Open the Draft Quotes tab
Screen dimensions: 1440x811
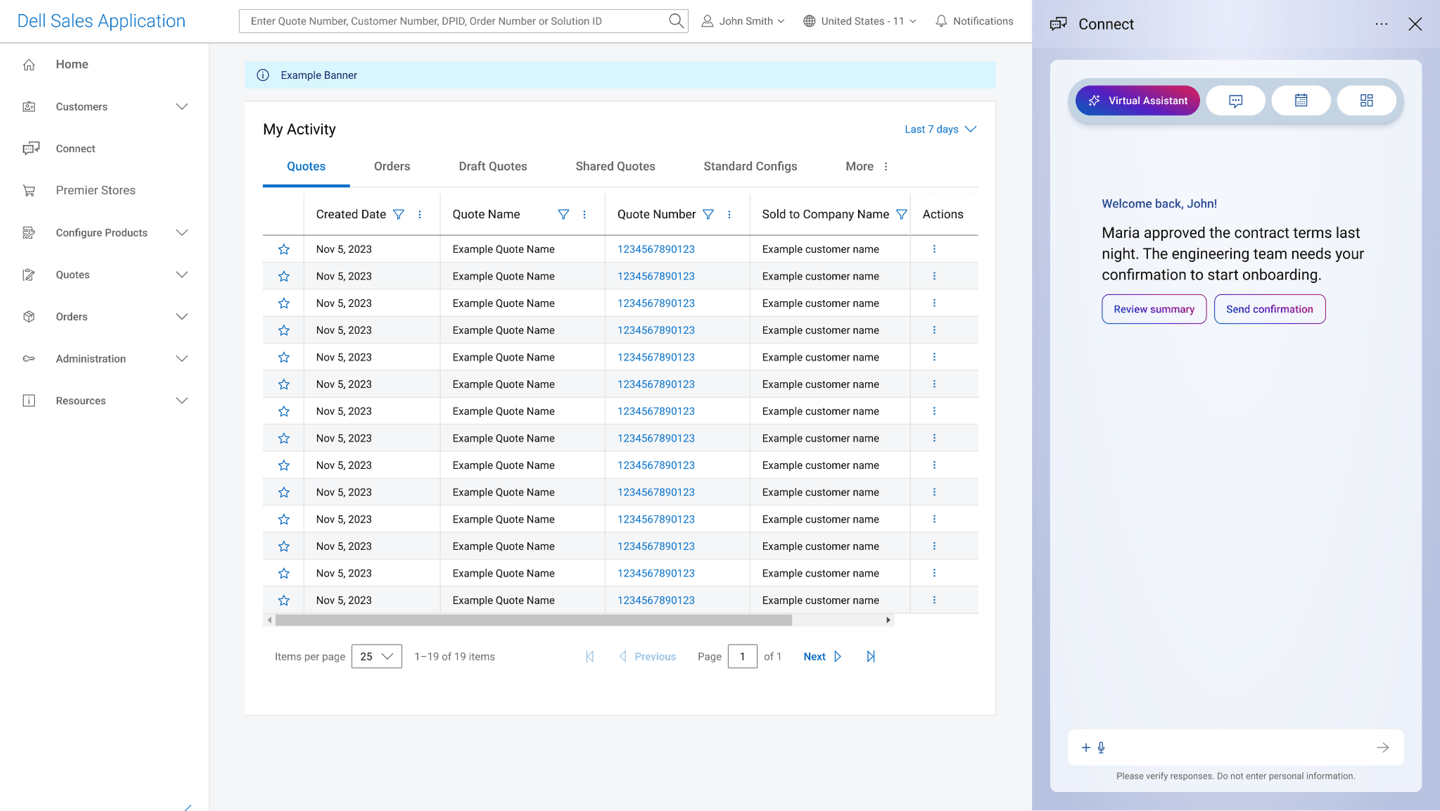coord(493,167)
